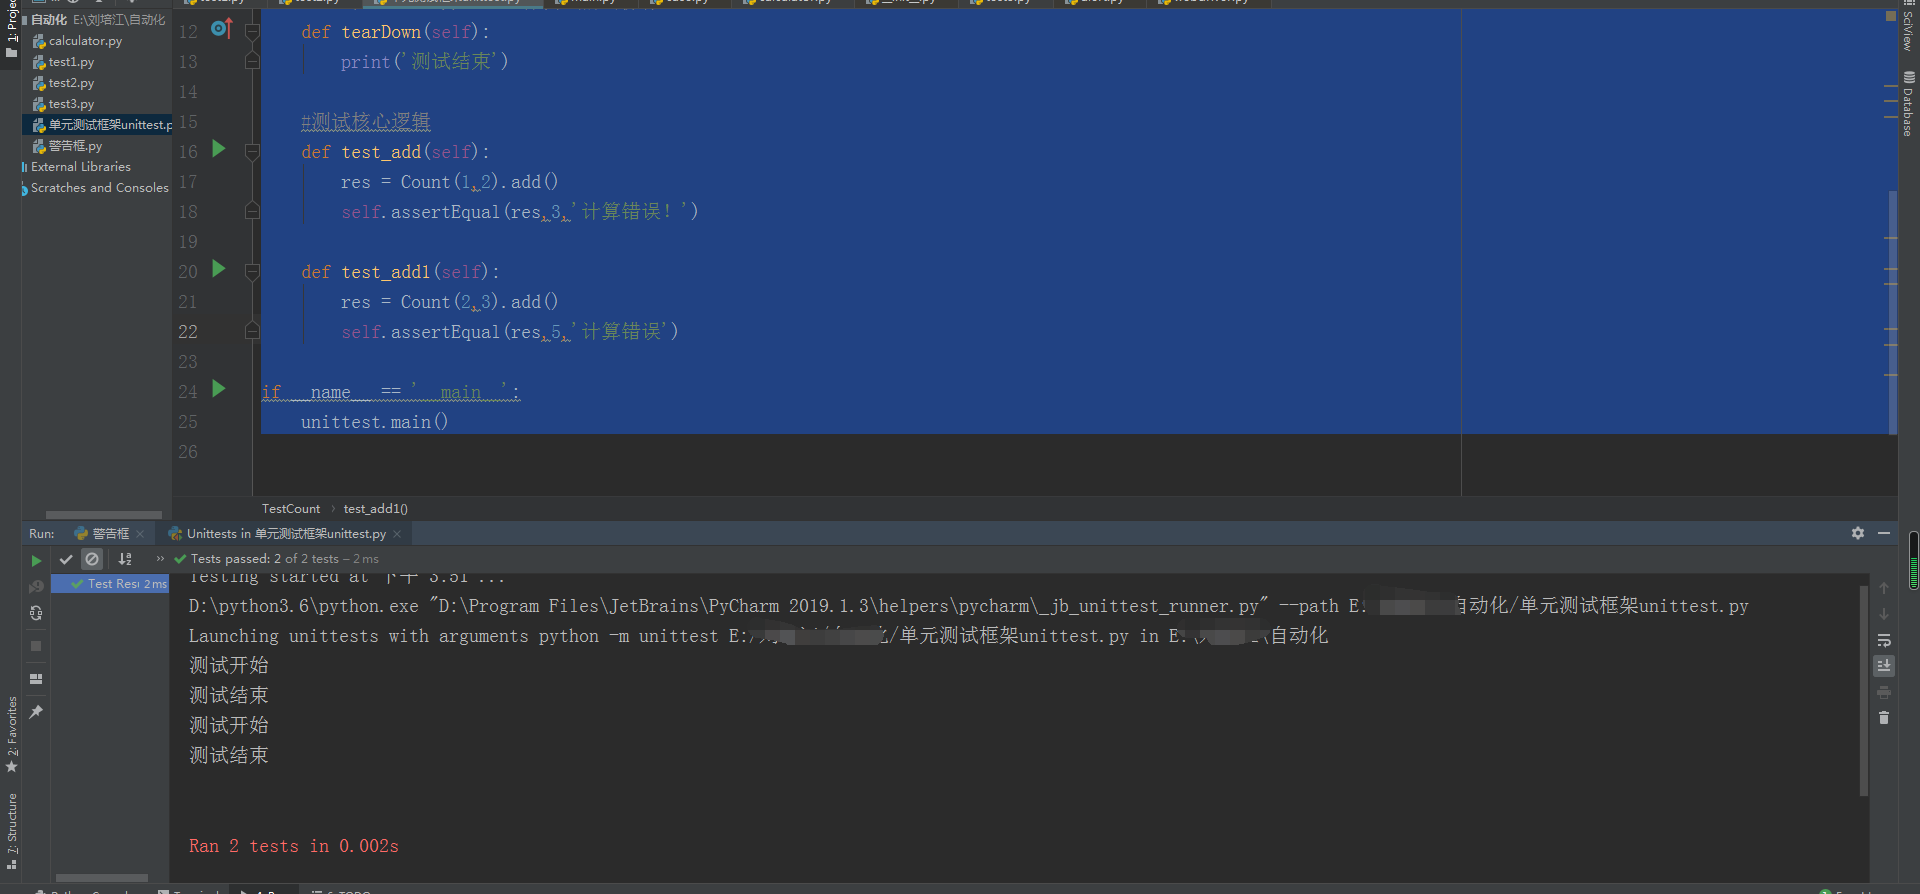Image resolution: width=1920 pixels, height=894 pixels.
Task: Click Restore Layout icon in Run panel
Action: click(36, 679)
